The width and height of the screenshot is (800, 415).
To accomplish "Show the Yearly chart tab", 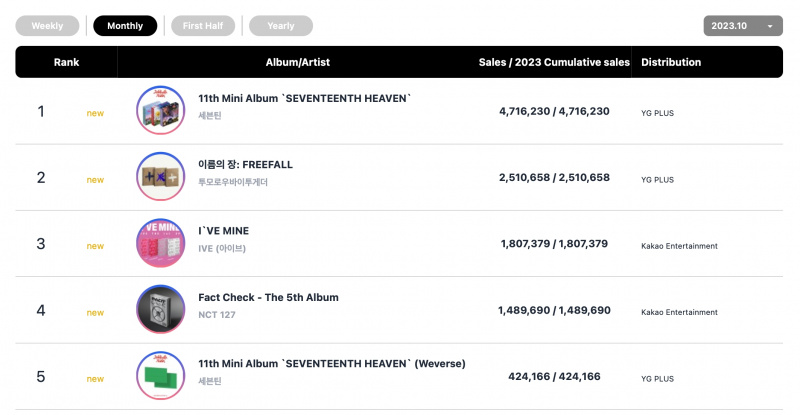I will coord(281,26).
